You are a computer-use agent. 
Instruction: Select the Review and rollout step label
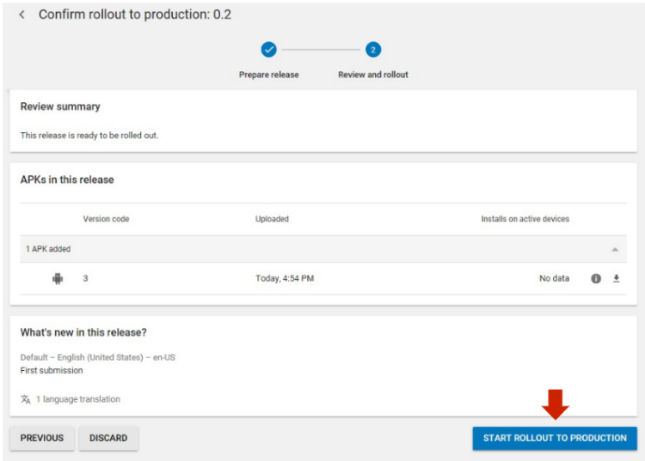click(x=373, y=74)
